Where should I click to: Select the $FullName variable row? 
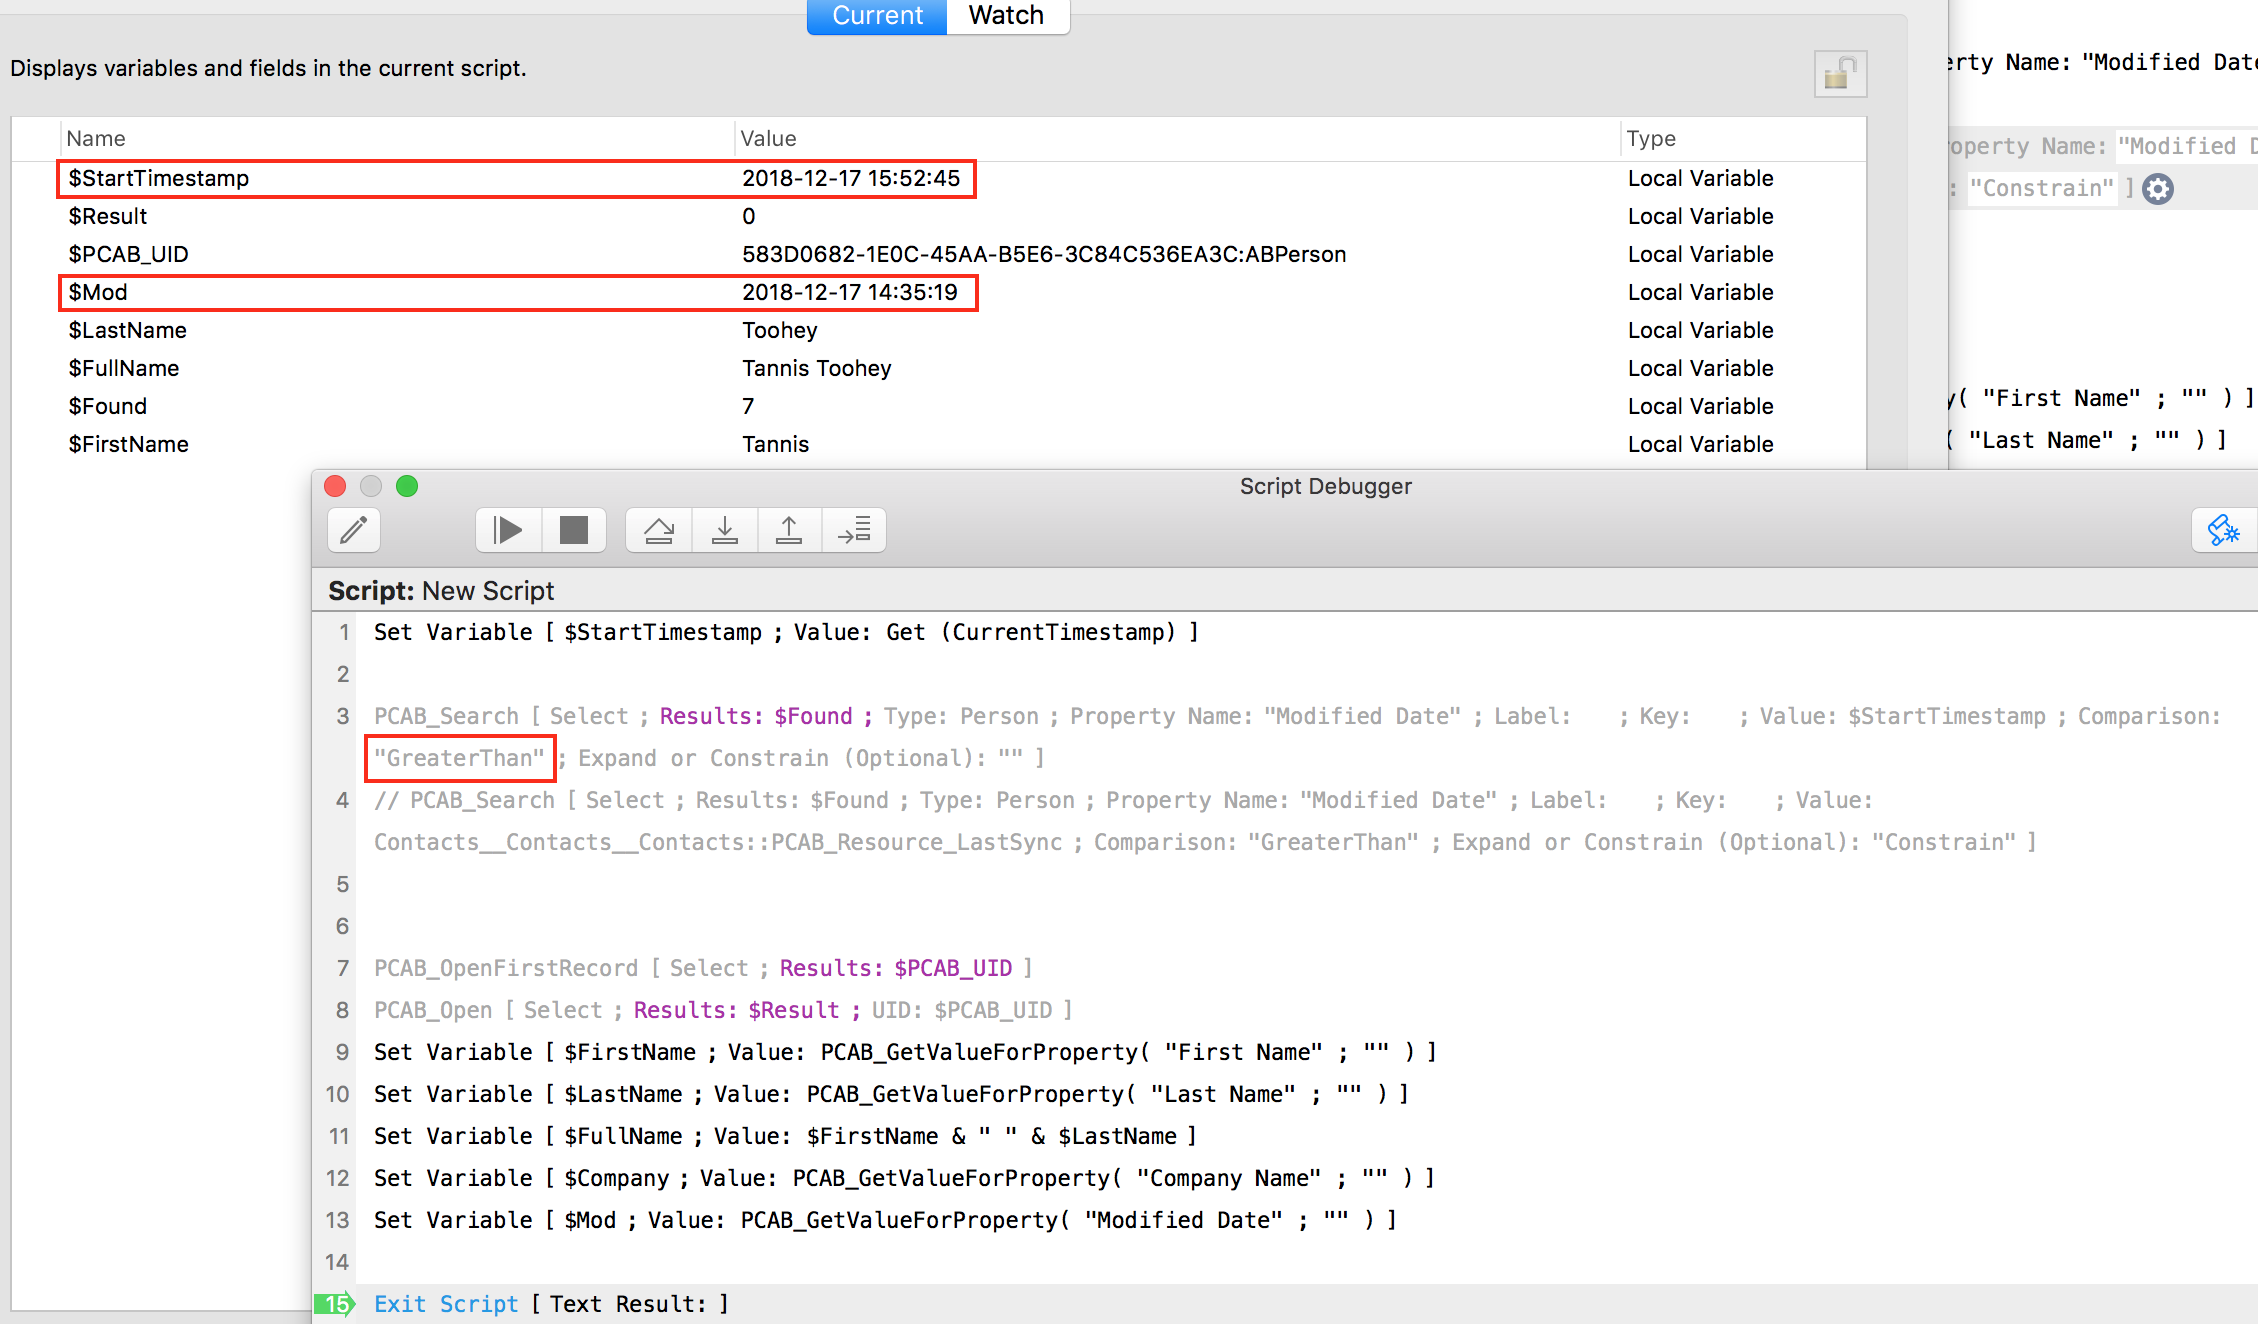(939, 368)
